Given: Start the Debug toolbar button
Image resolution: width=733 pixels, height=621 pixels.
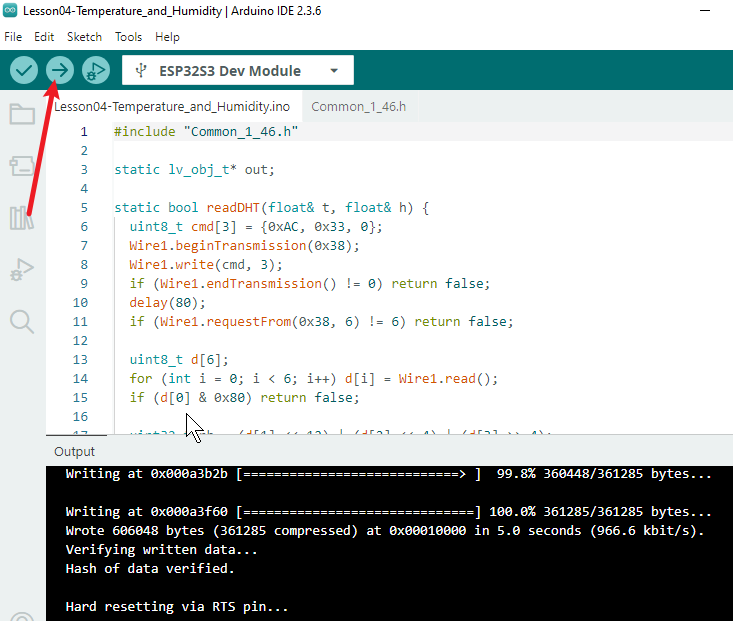Looking at the screenshot, I should pos(96,71).
